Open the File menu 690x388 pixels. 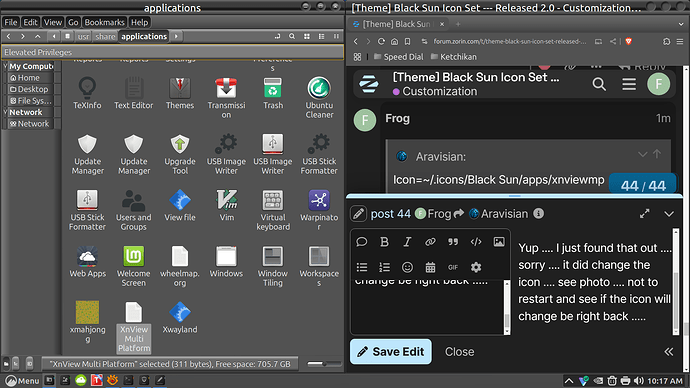coord(11,22)
